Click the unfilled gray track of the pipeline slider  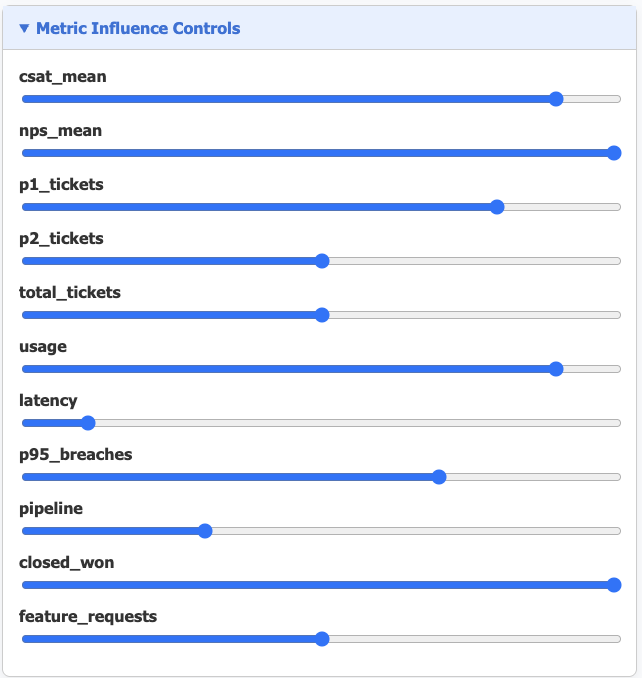(x=412, y=531)
